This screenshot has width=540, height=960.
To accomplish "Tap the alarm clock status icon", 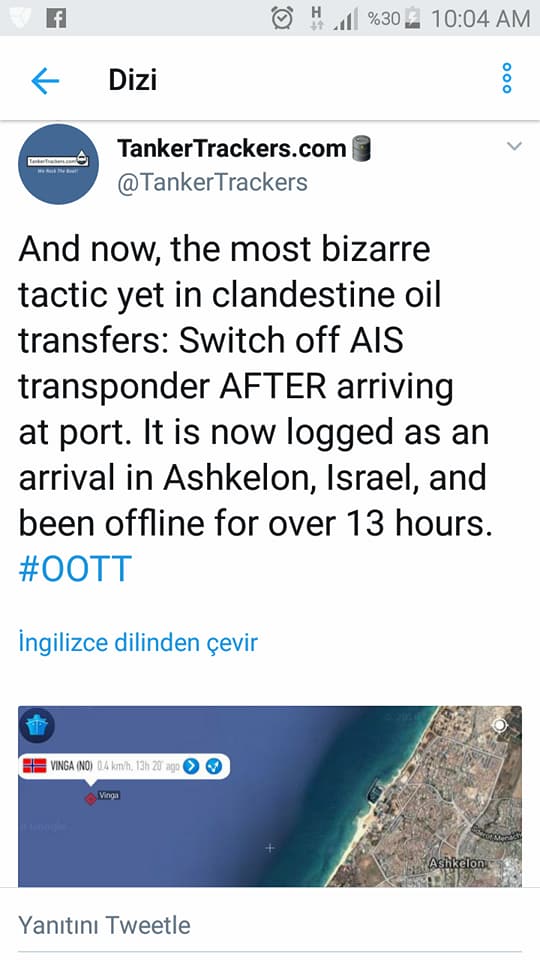I will coord(282,18).
